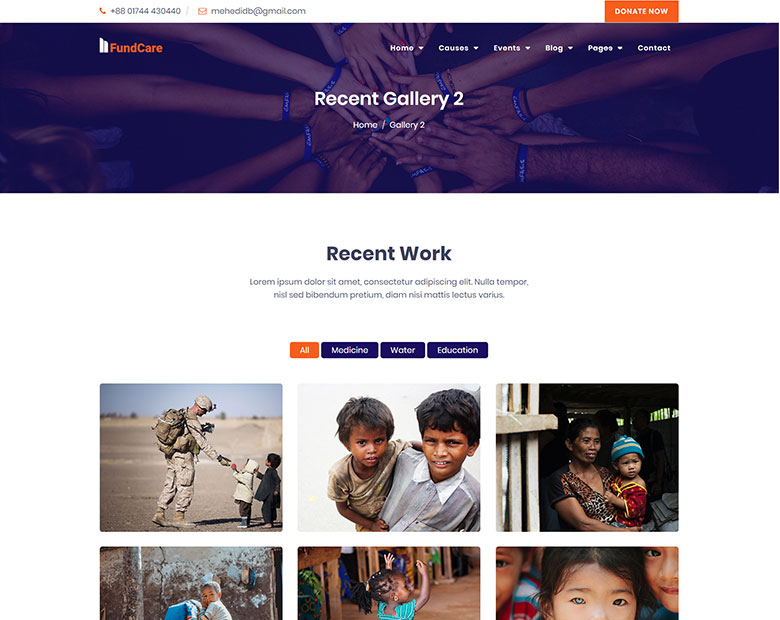
Task: Expand the Home menu dropdown arrow
Action: tap(421, 48)
